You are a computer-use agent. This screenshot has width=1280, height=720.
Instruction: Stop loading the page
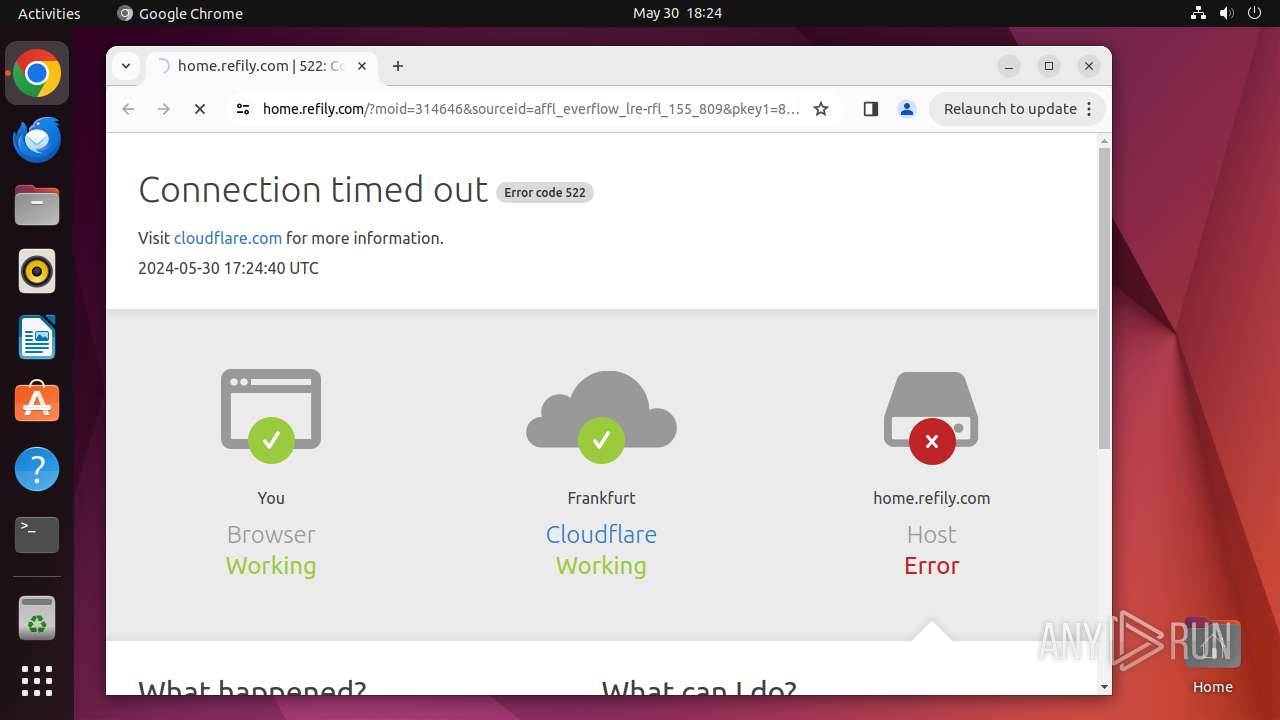[x=200, y=109]
